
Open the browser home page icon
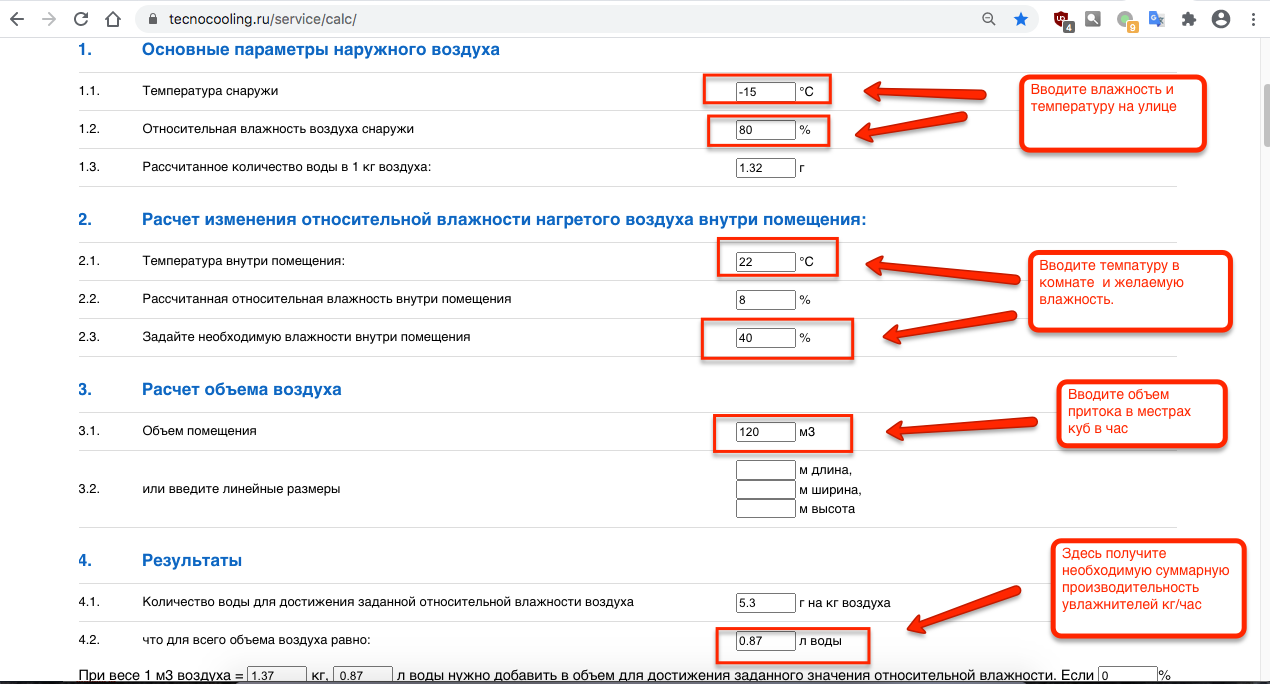pyautogui.click(x=113, y=19)
